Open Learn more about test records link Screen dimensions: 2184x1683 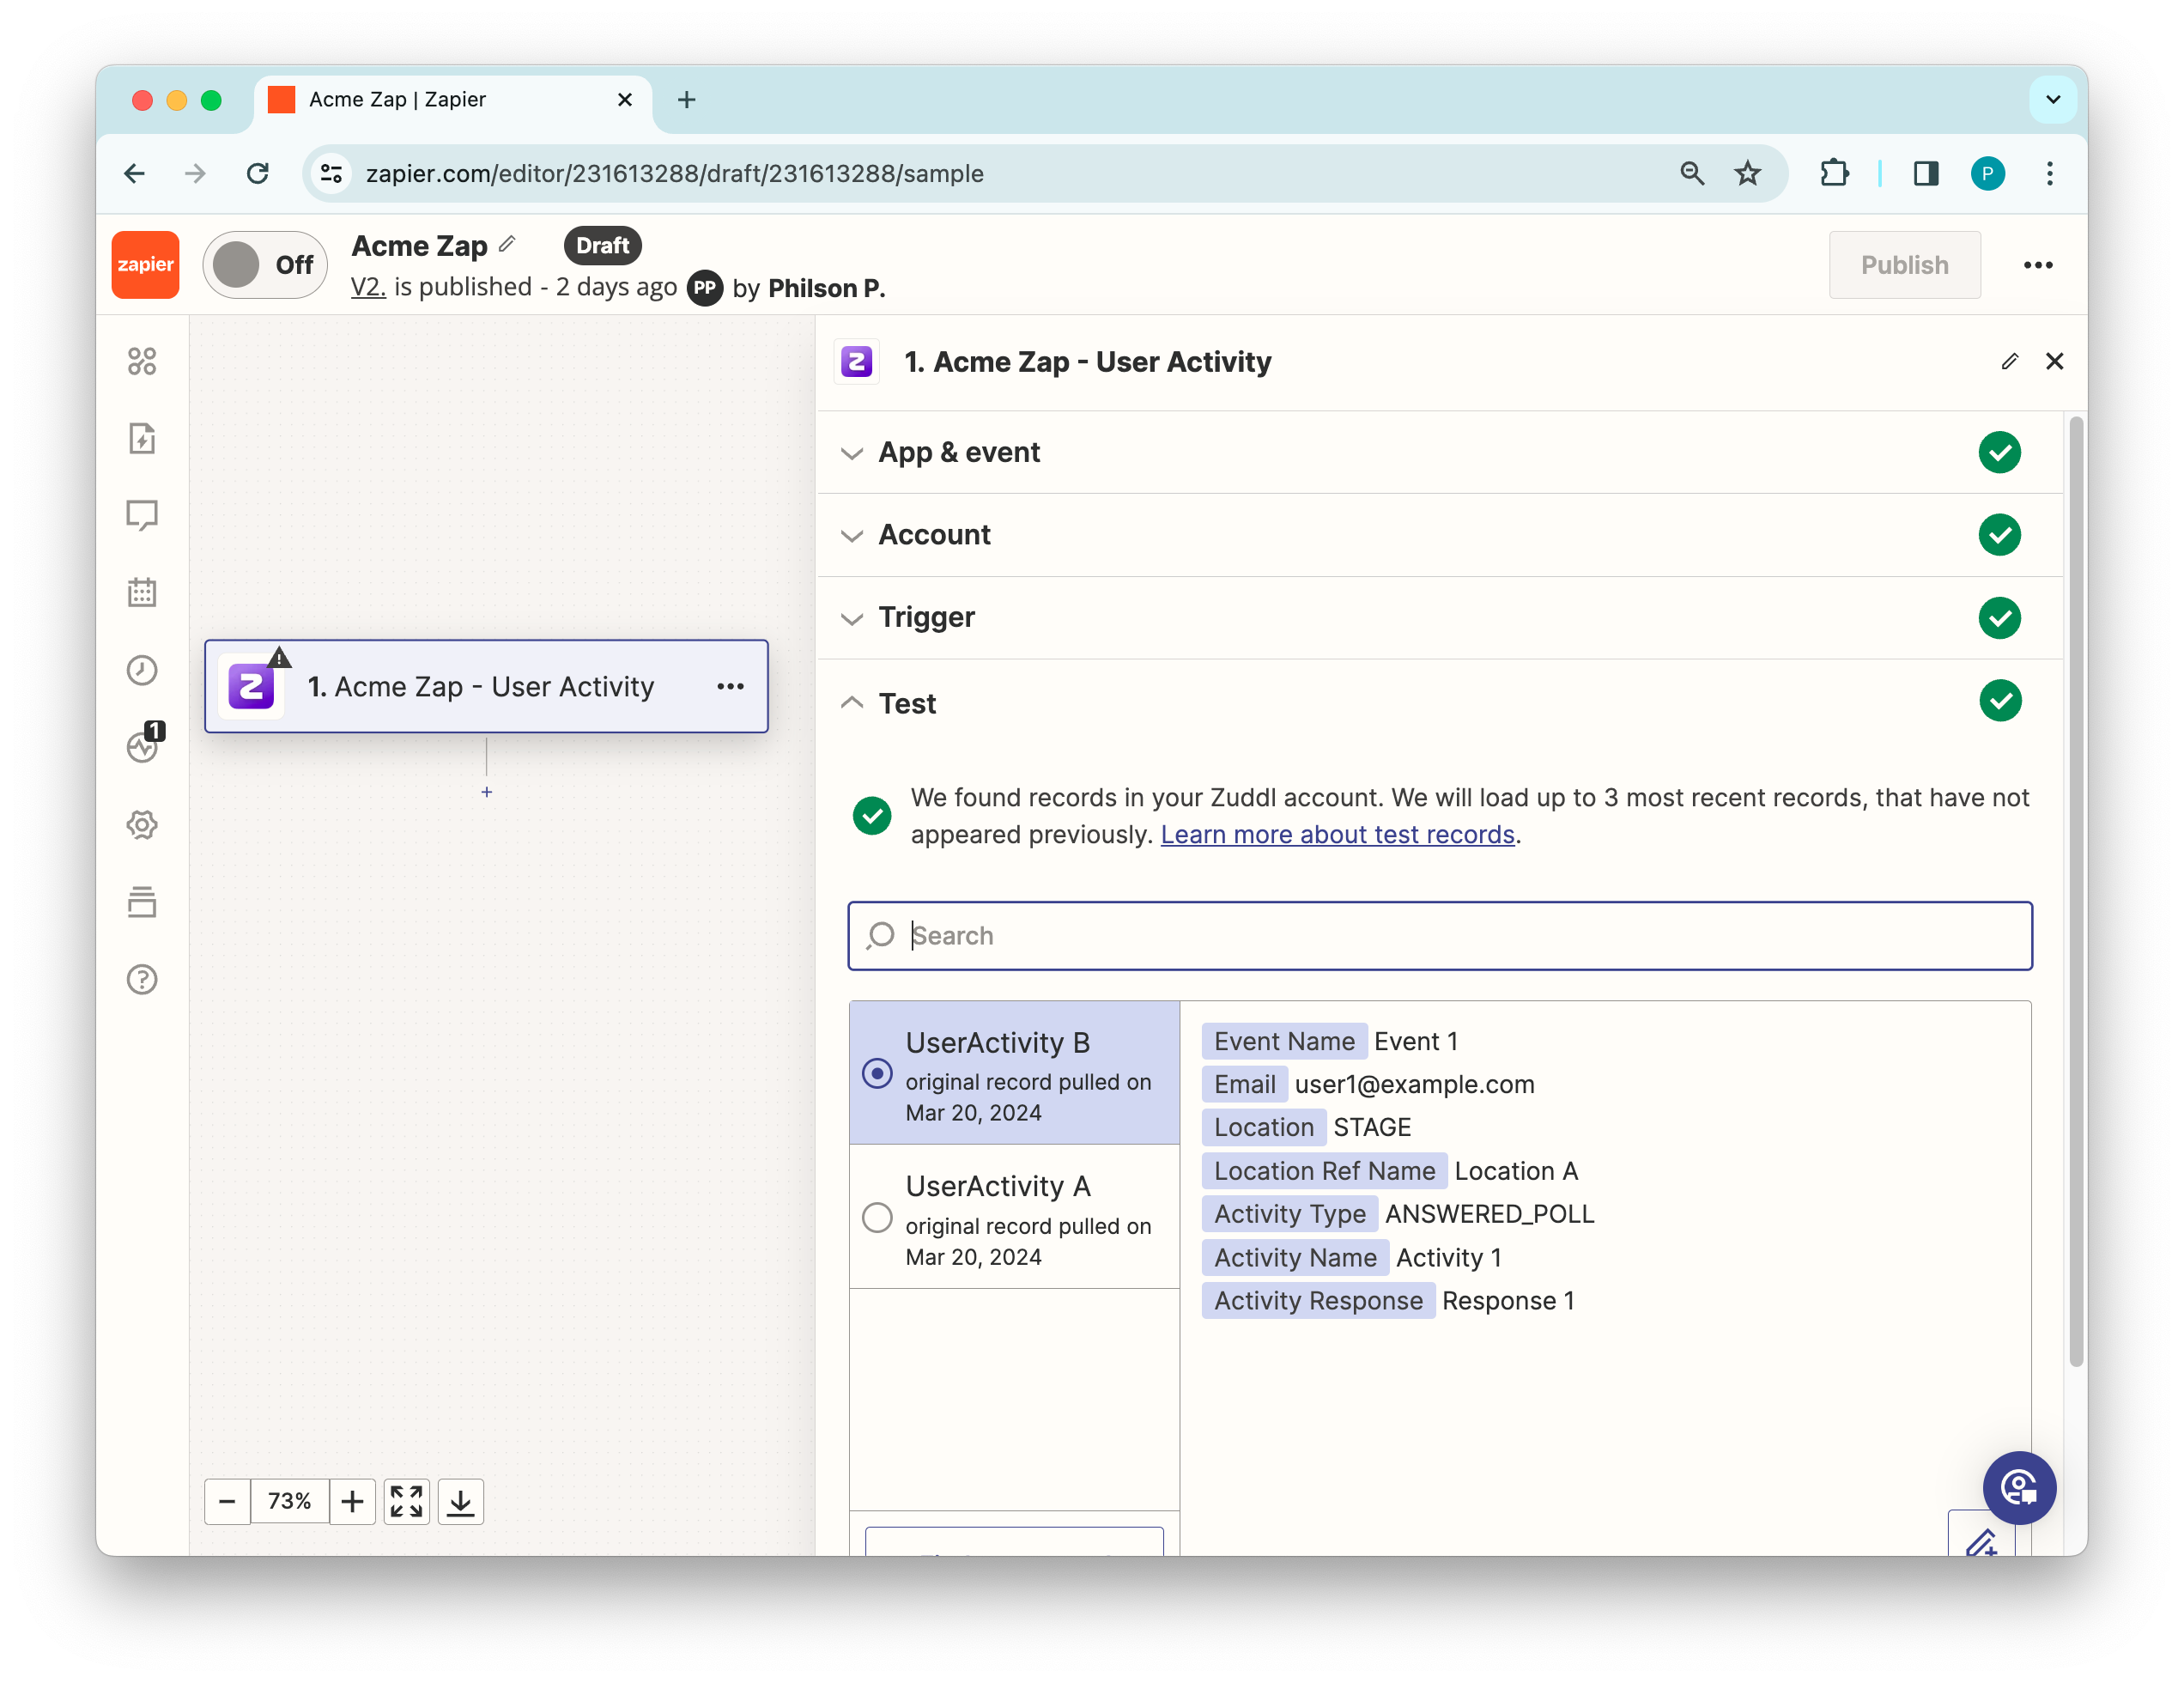1337,834
